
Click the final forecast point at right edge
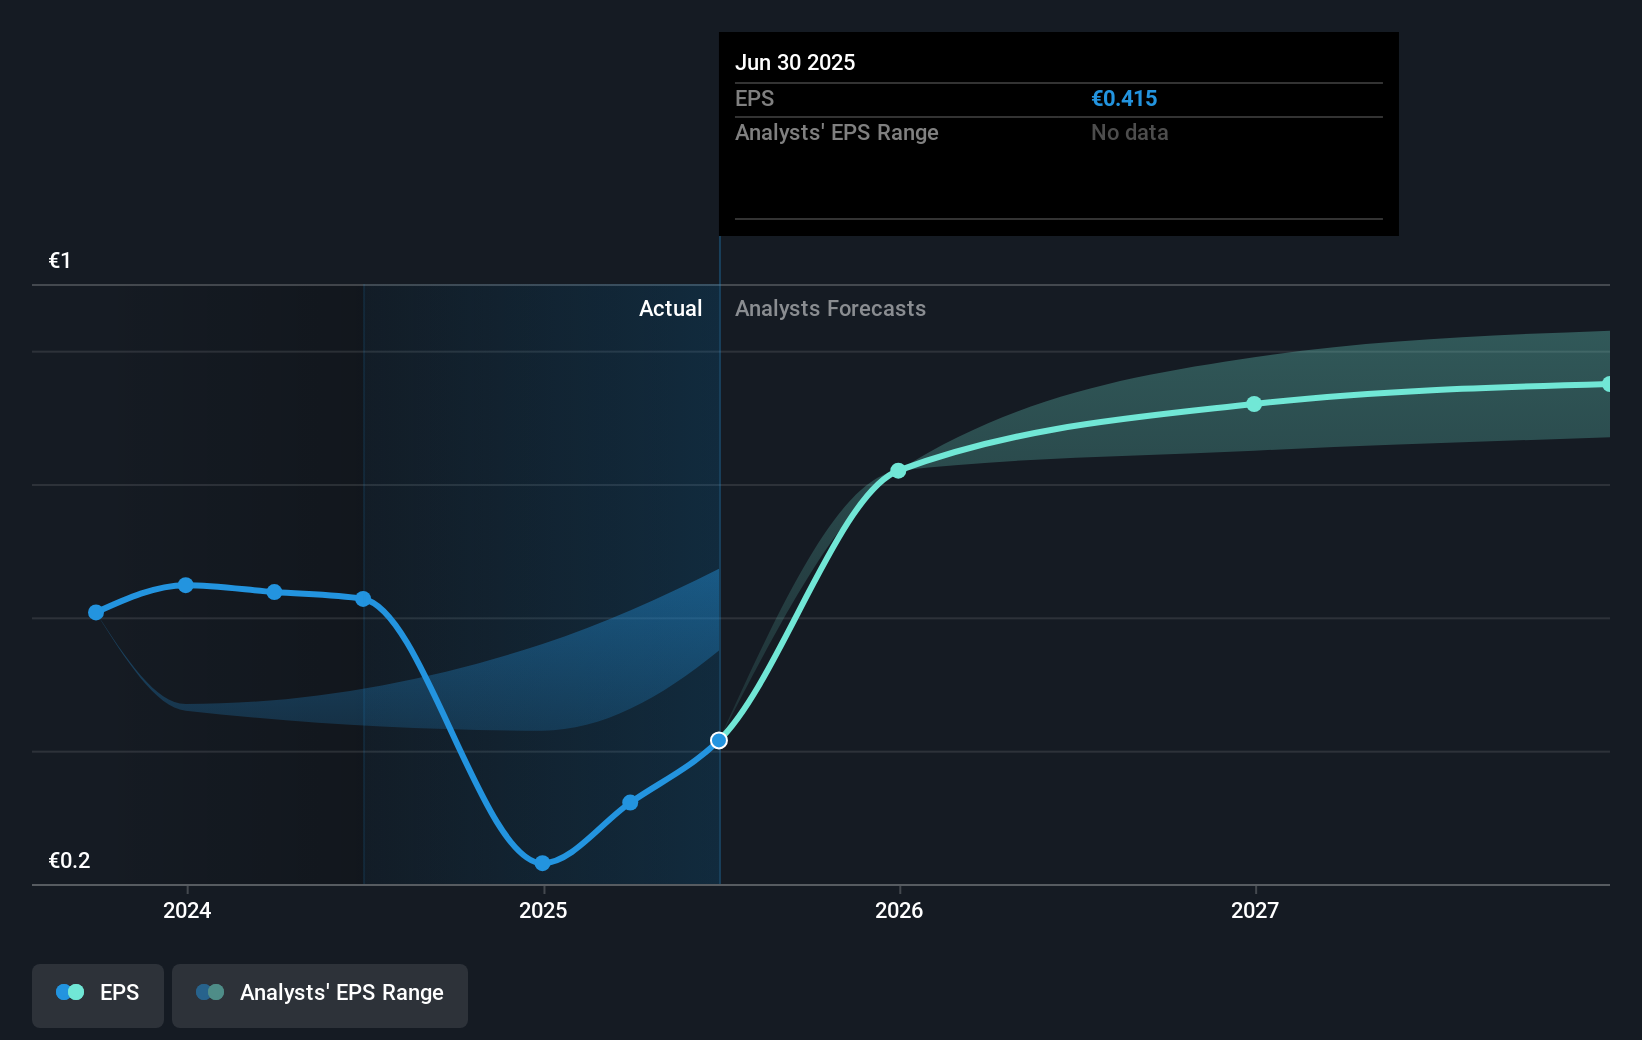pos(1607,384)
